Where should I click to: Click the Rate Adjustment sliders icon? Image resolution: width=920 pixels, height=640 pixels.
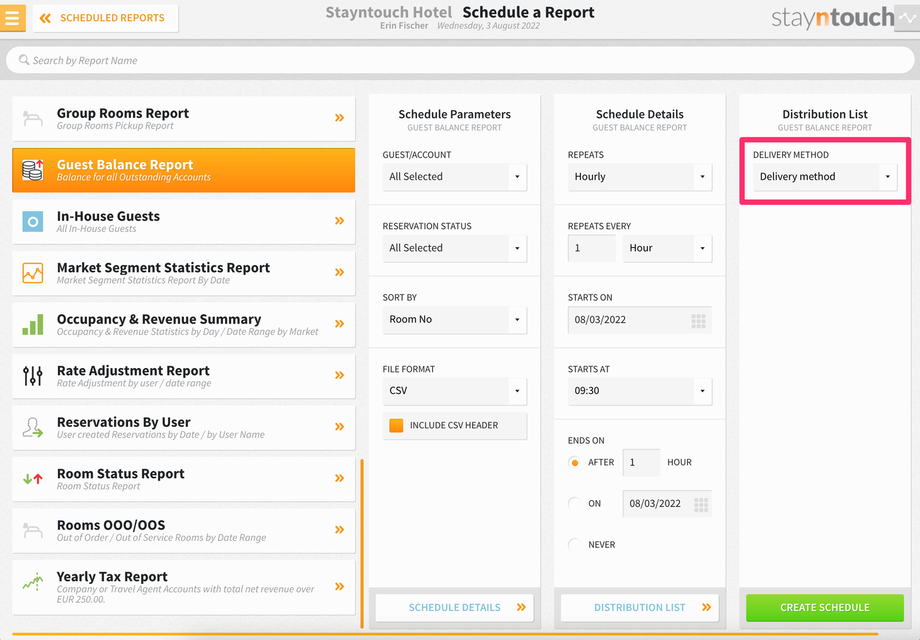(33, 376)
